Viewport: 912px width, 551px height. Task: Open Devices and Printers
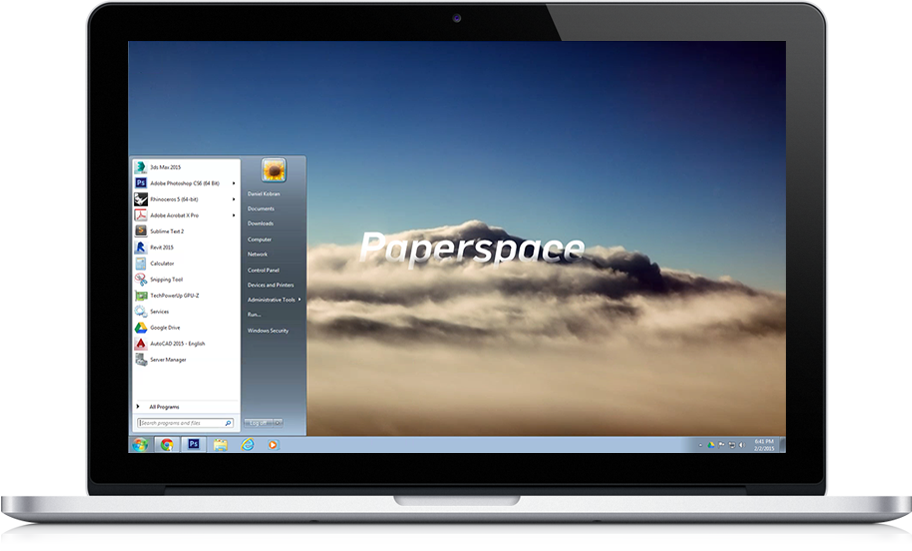tap(270, 285)
